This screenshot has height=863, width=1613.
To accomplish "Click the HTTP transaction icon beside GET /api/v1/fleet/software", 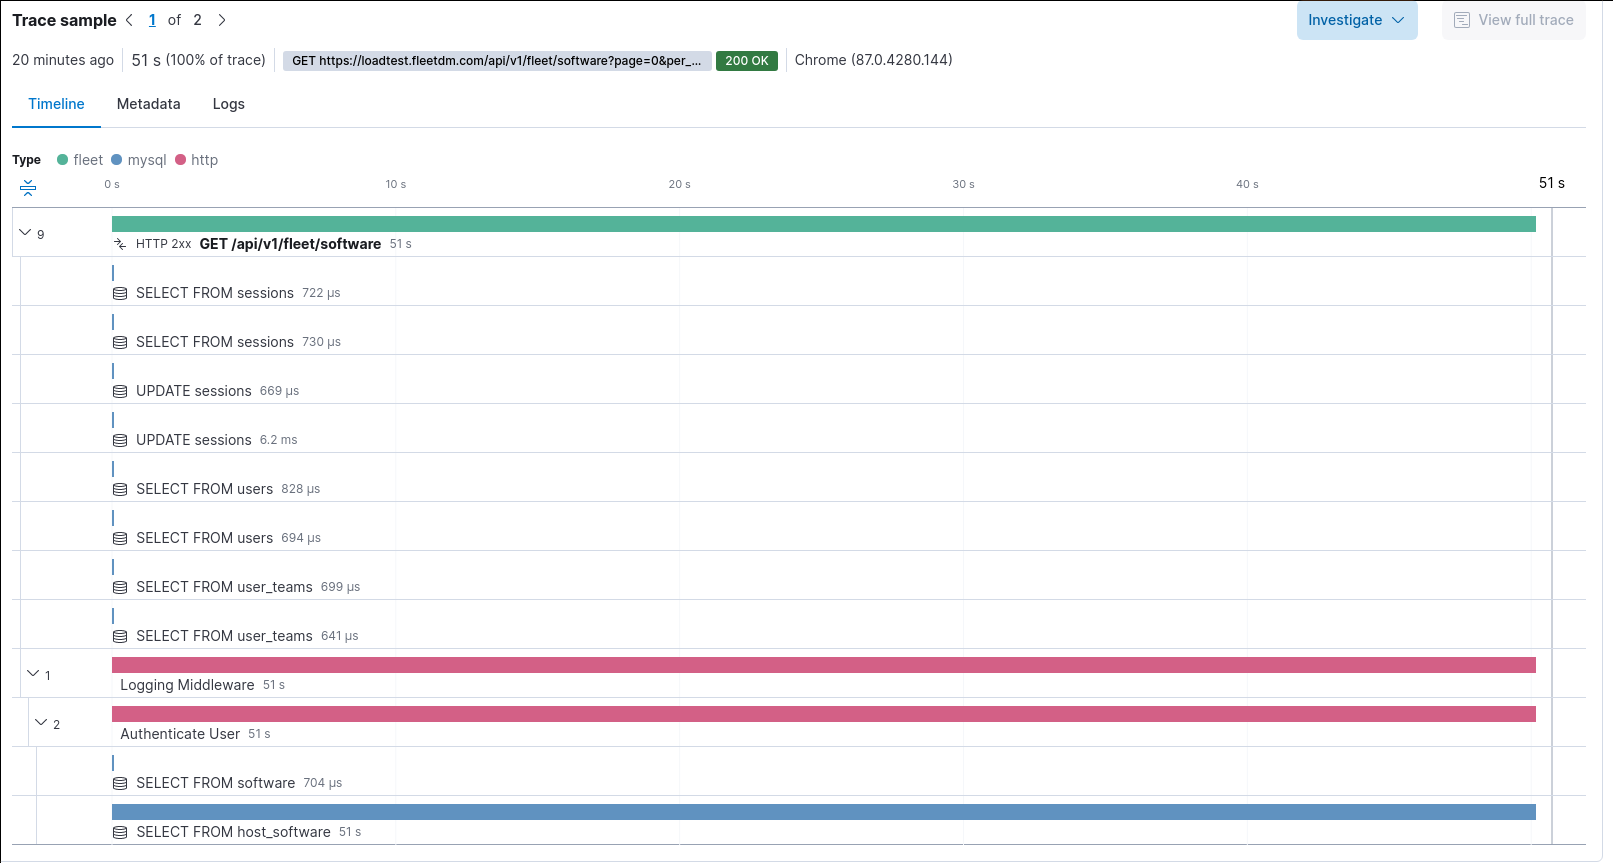I will [x=120, y=244].
